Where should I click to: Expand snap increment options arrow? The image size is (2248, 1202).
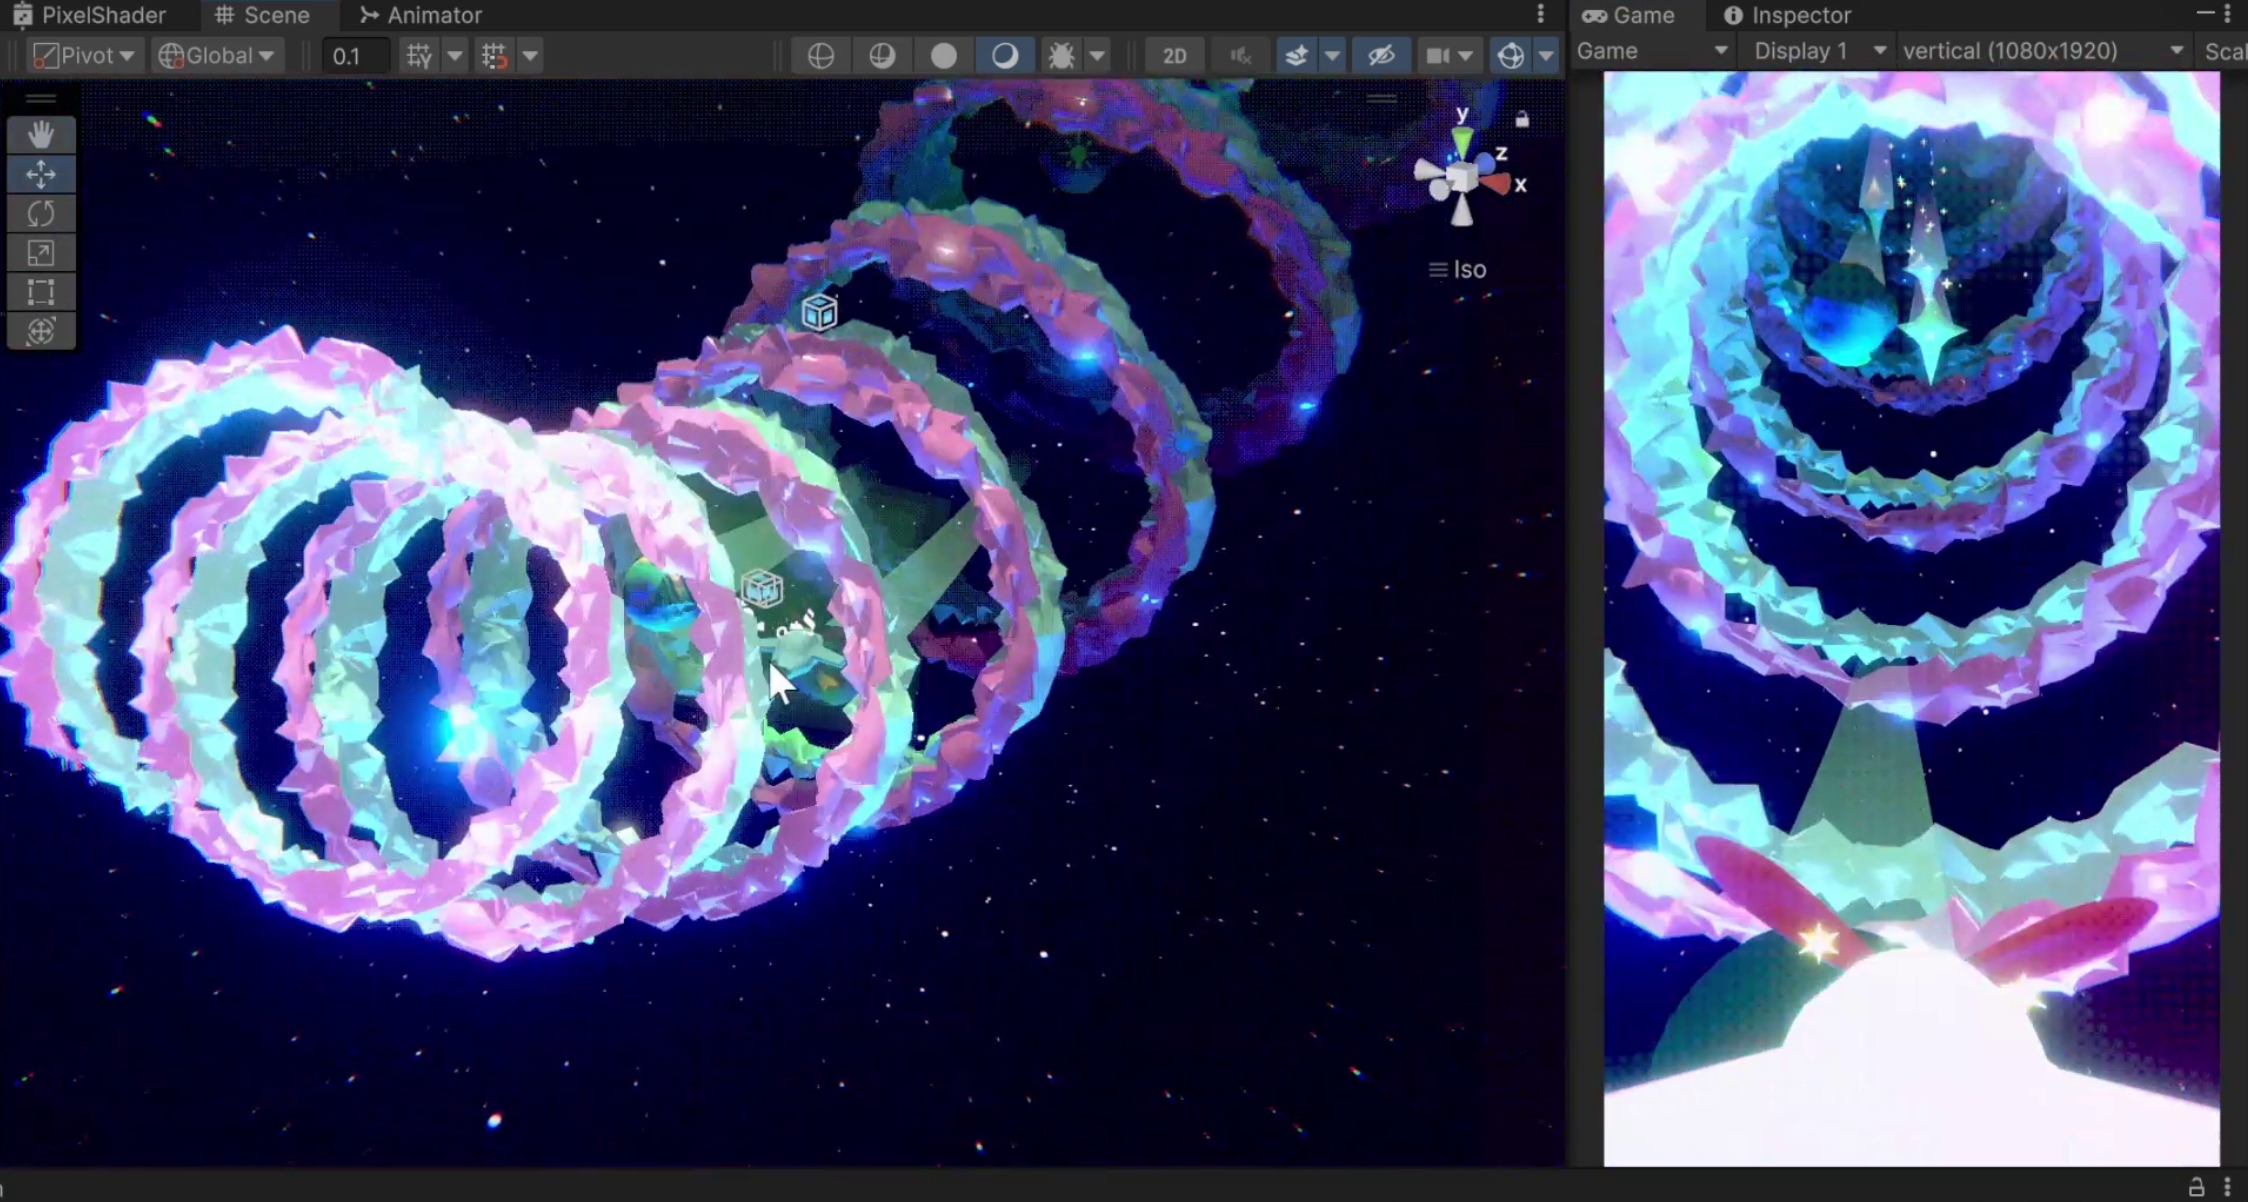530,55
